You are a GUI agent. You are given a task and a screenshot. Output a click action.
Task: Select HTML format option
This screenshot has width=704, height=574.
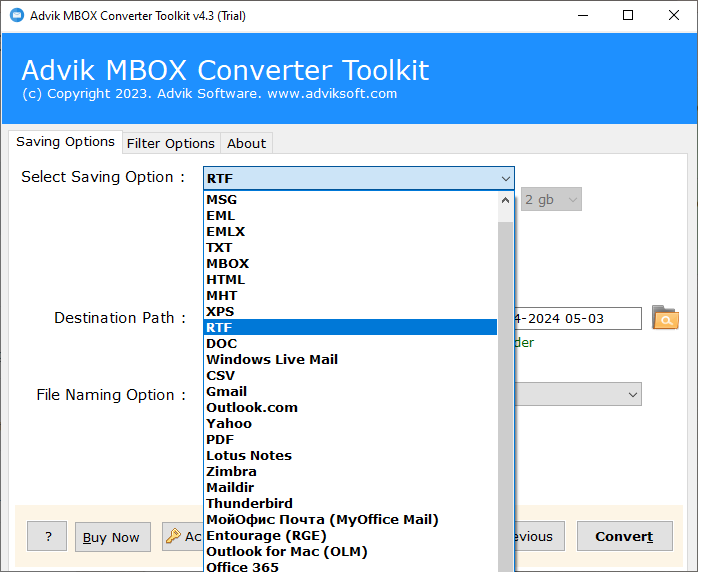(x=351, y=279)
